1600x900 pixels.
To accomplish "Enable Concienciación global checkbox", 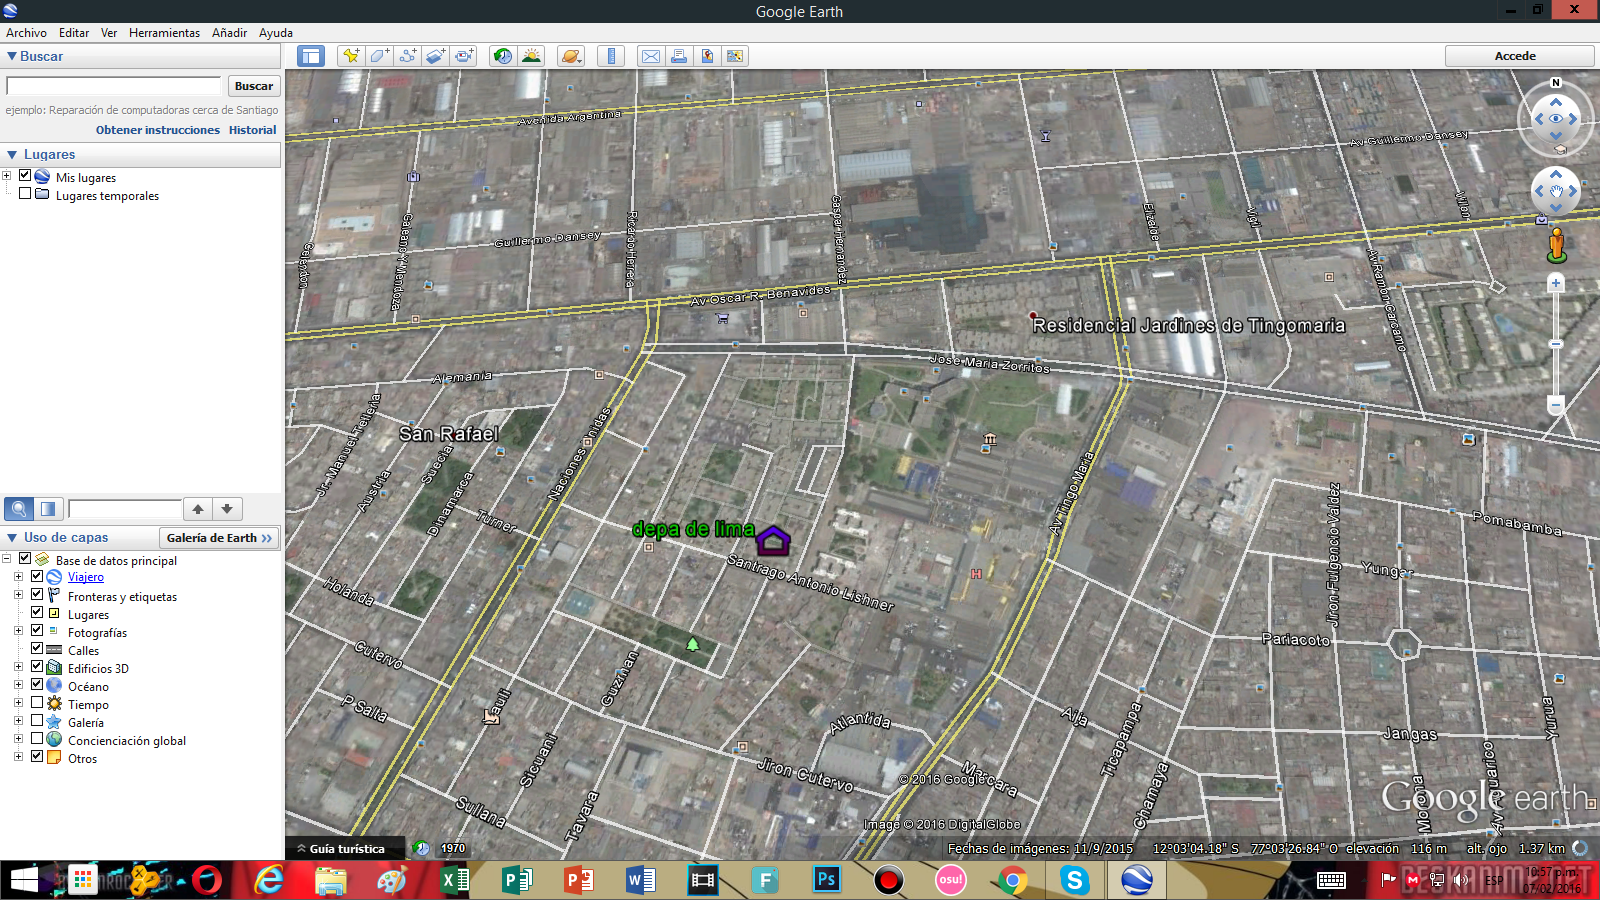I will tap(37, 739).
